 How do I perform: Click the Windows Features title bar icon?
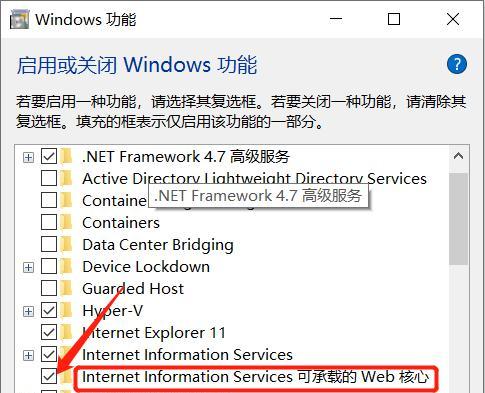point(19,19)
